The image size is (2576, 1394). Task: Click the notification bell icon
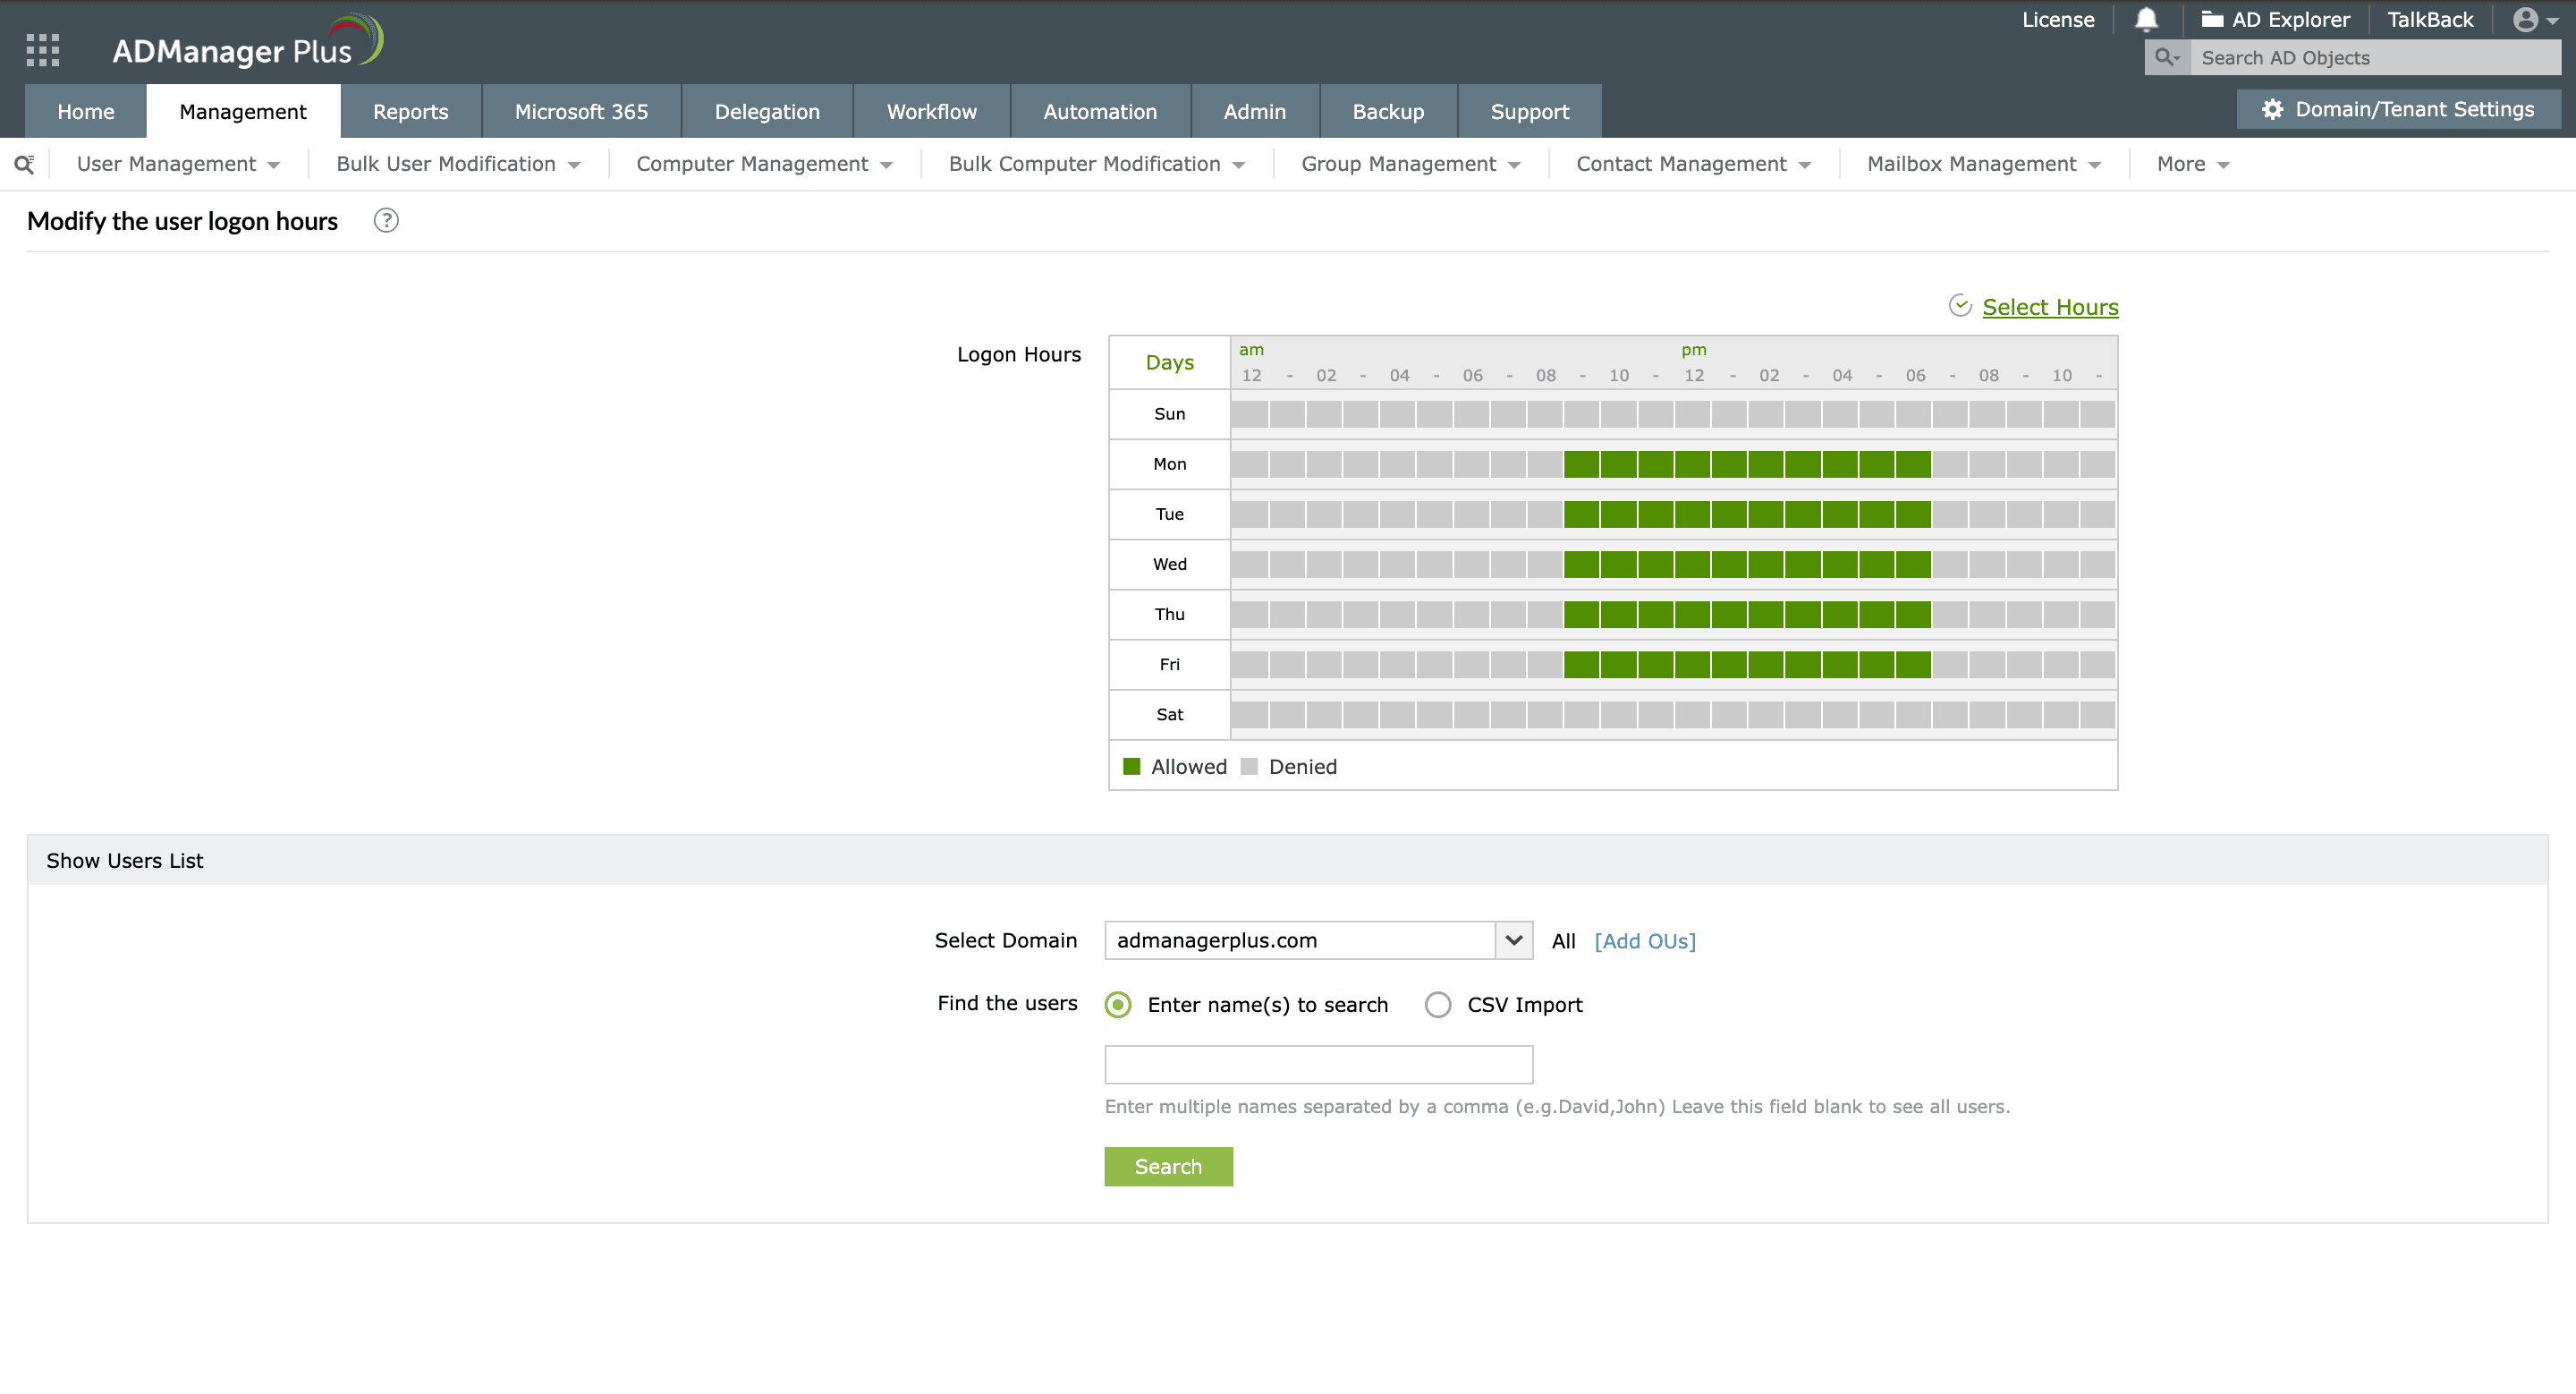pos(2146,20)
